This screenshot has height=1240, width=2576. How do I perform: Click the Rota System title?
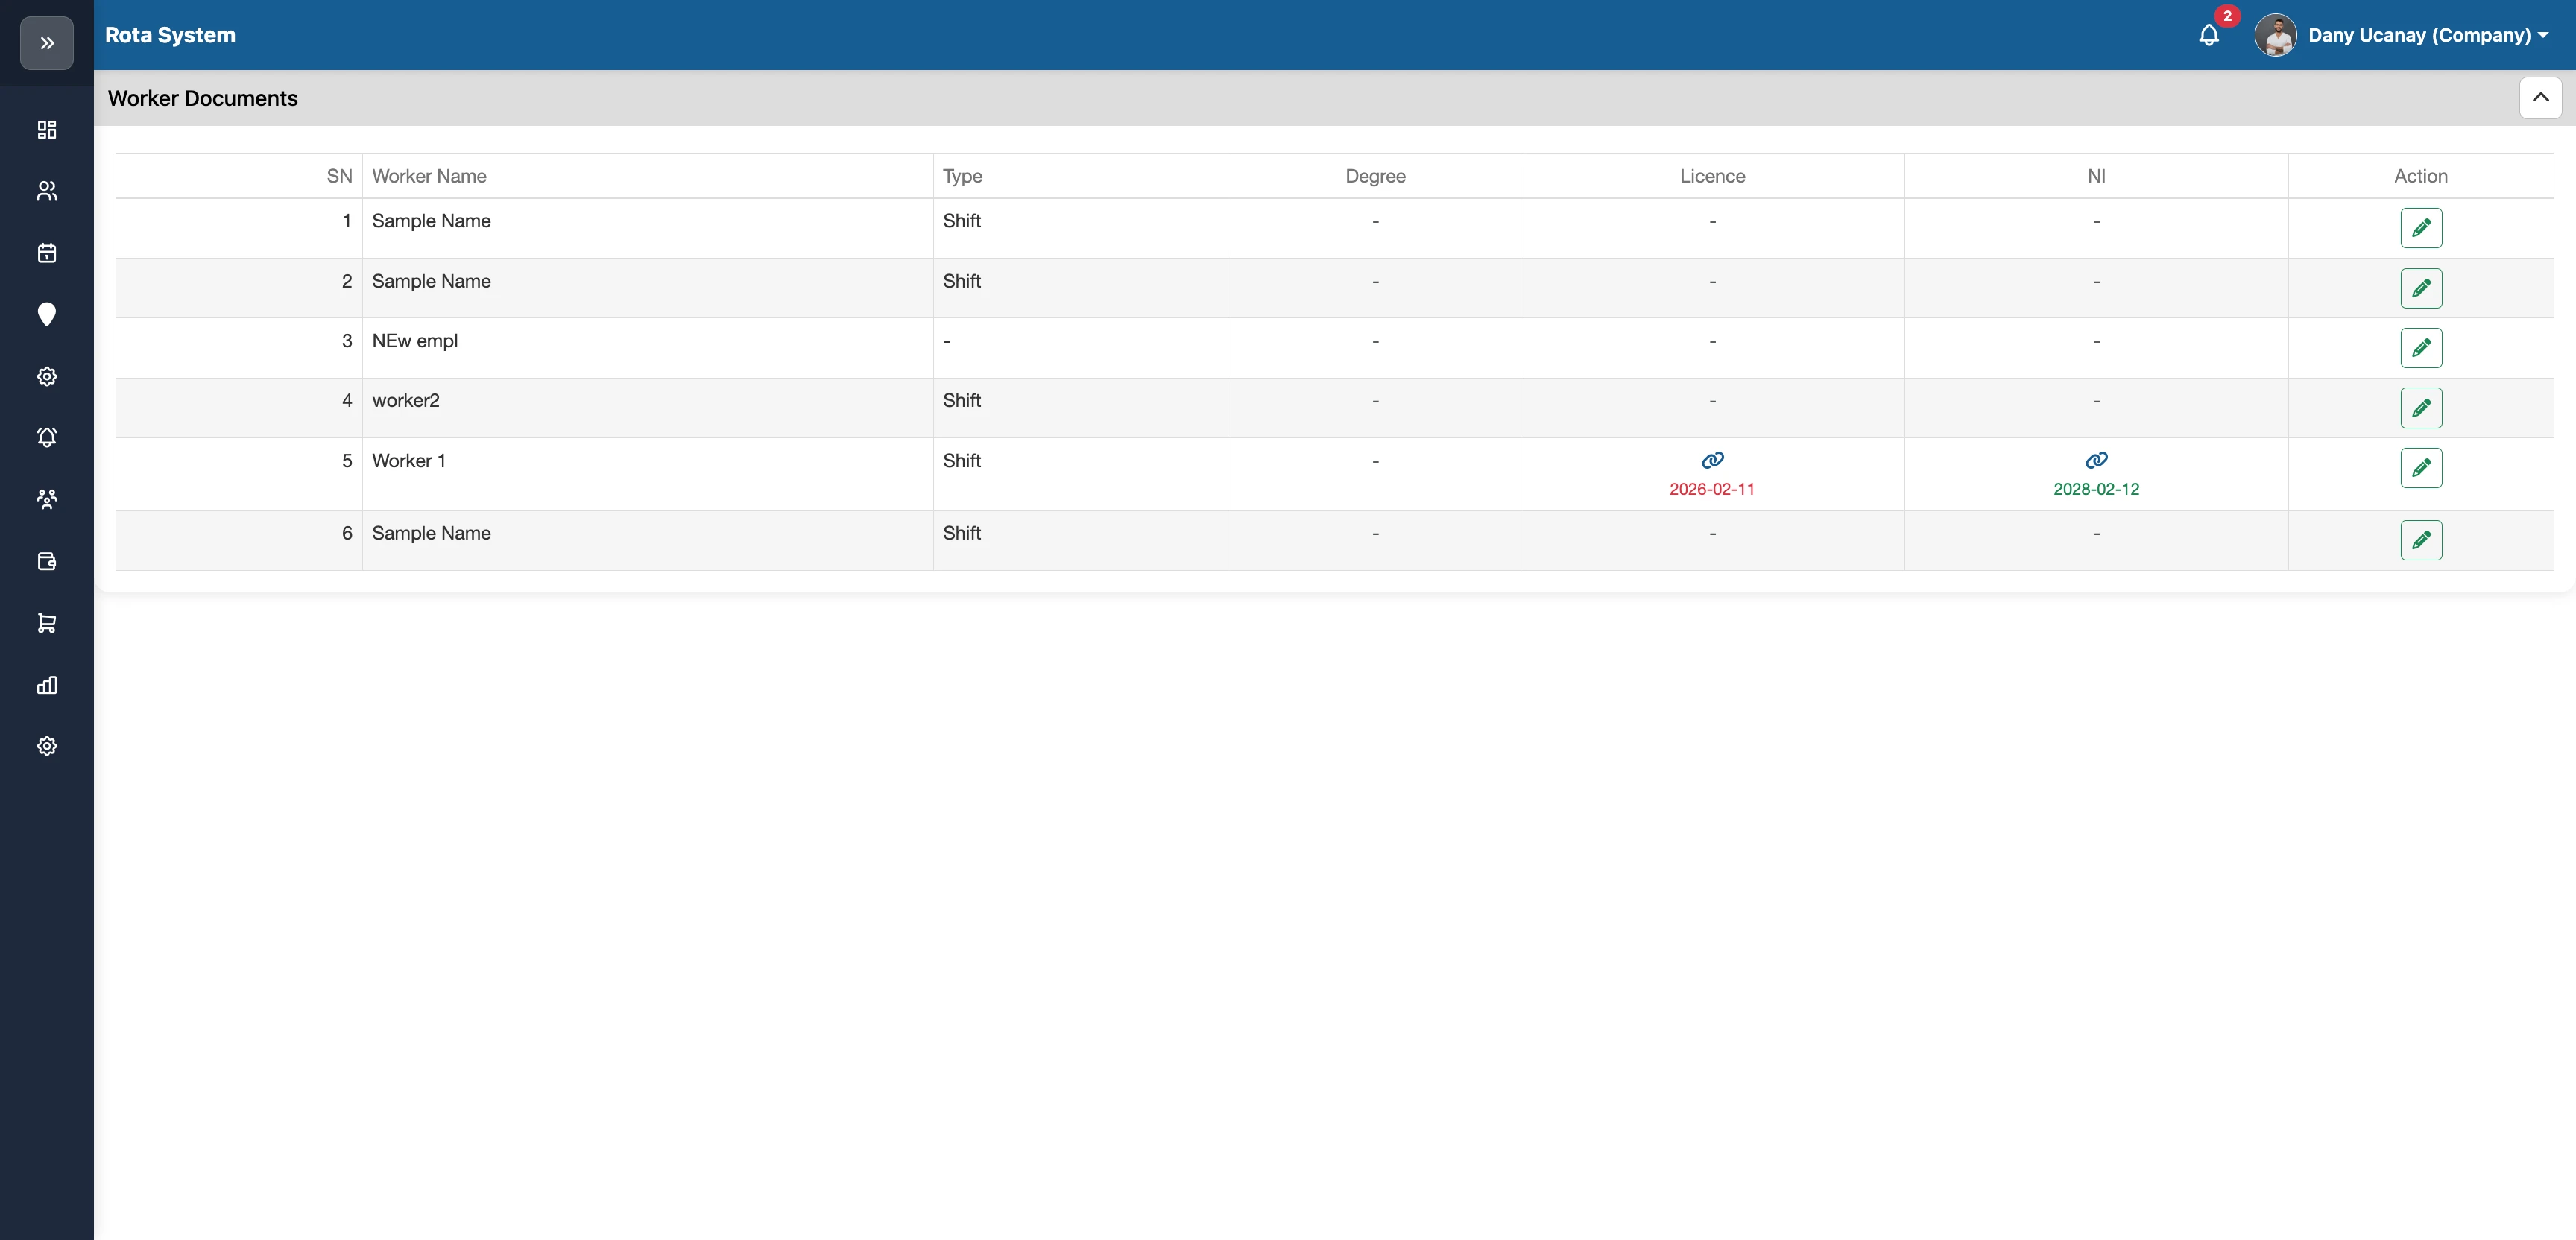click(170, 35)
